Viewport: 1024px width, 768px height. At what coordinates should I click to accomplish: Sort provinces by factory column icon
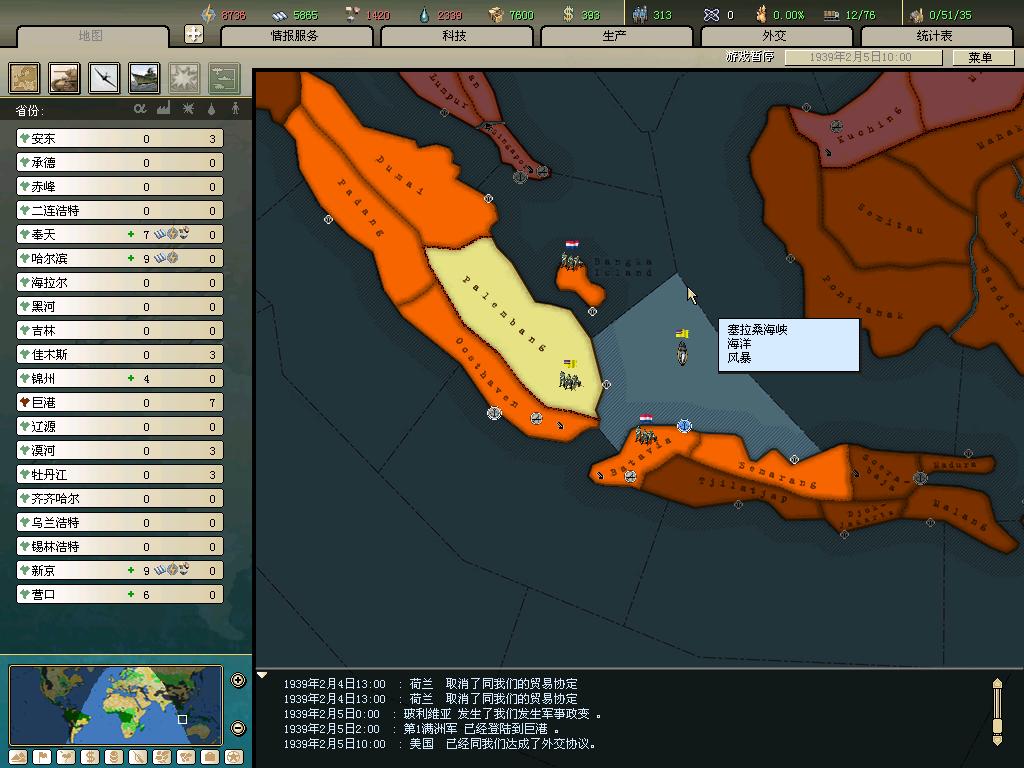164,109
